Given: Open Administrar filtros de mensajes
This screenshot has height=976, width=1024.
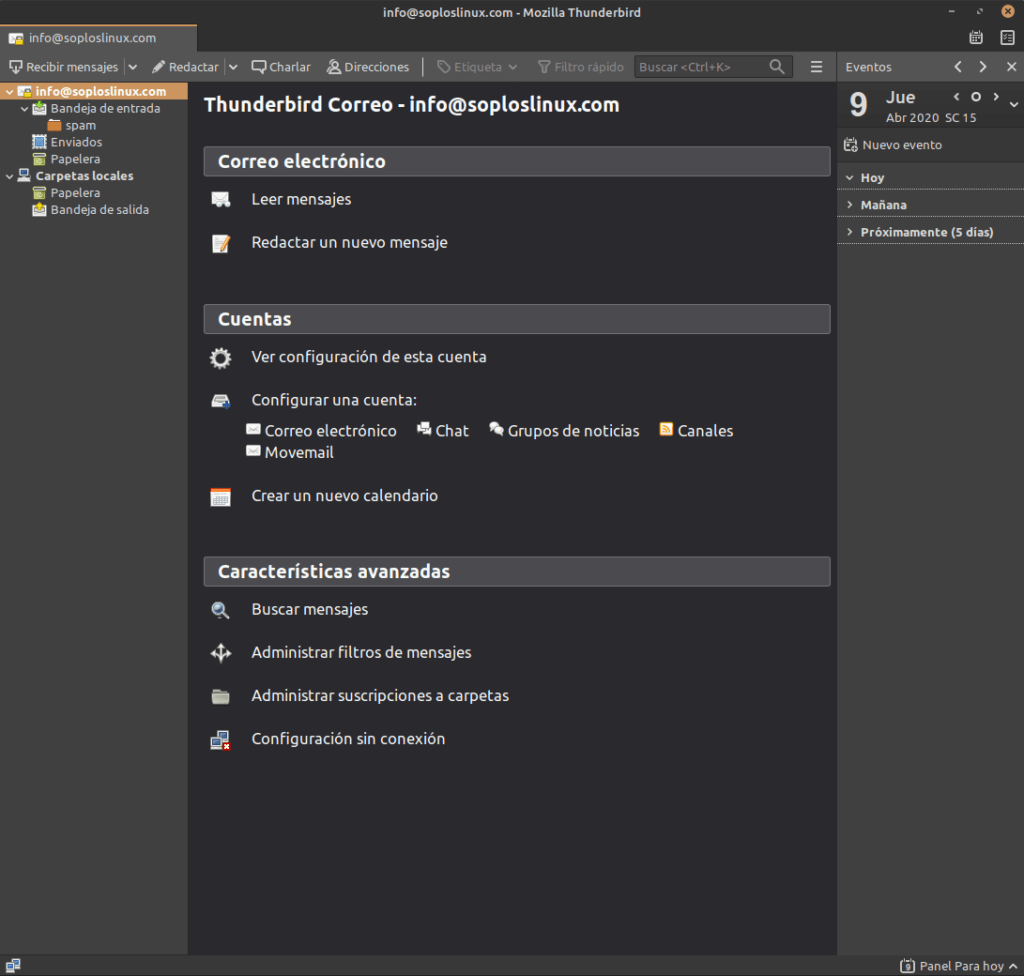Looking at the screenshot, I should pyautogui.click(x=361, y=653).
